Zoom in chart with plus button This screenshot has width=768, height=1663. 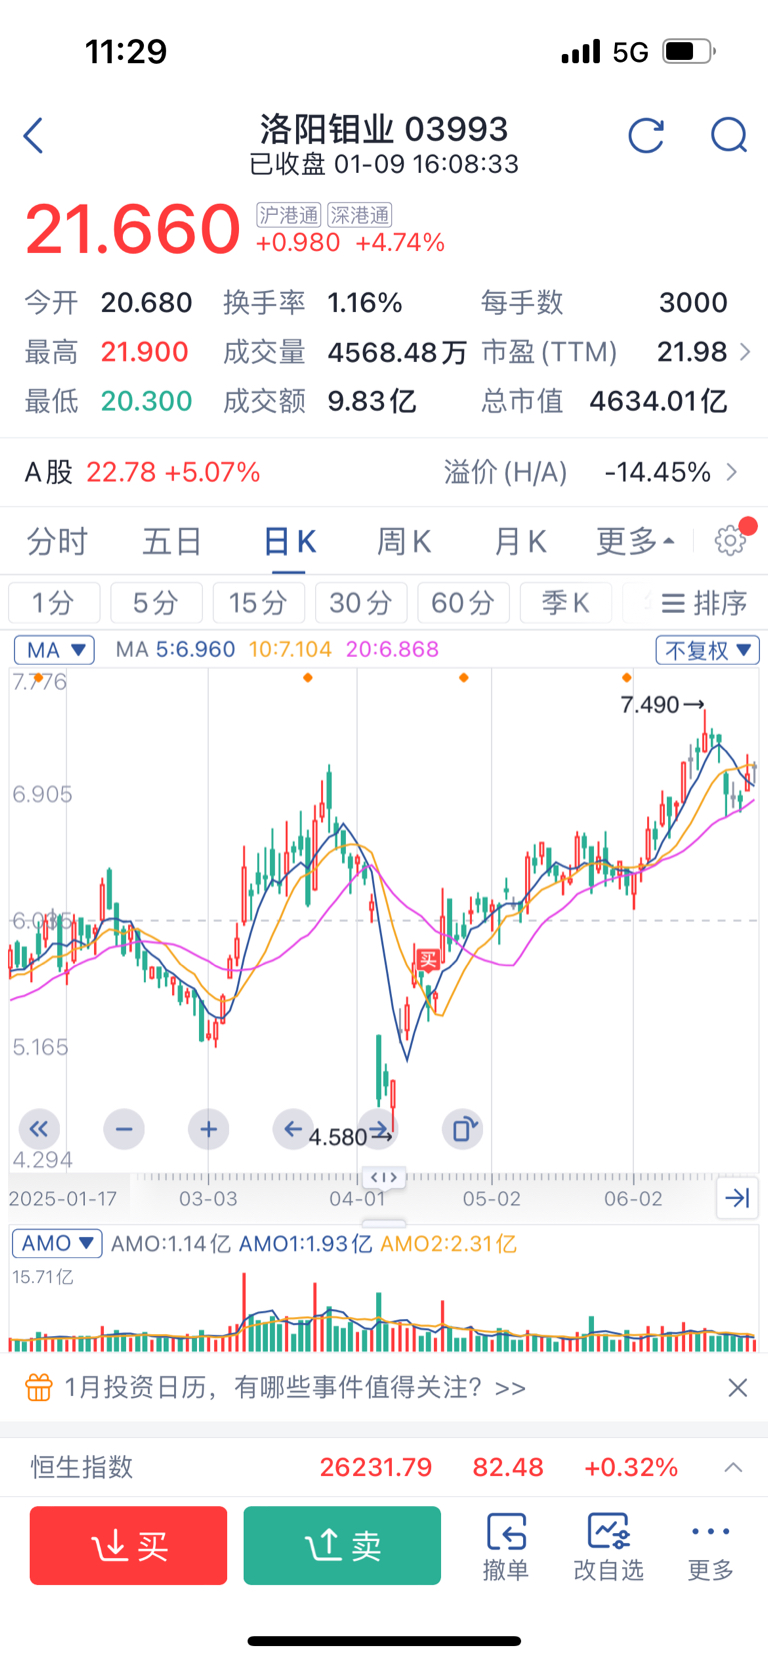[x=208, y=1129]
